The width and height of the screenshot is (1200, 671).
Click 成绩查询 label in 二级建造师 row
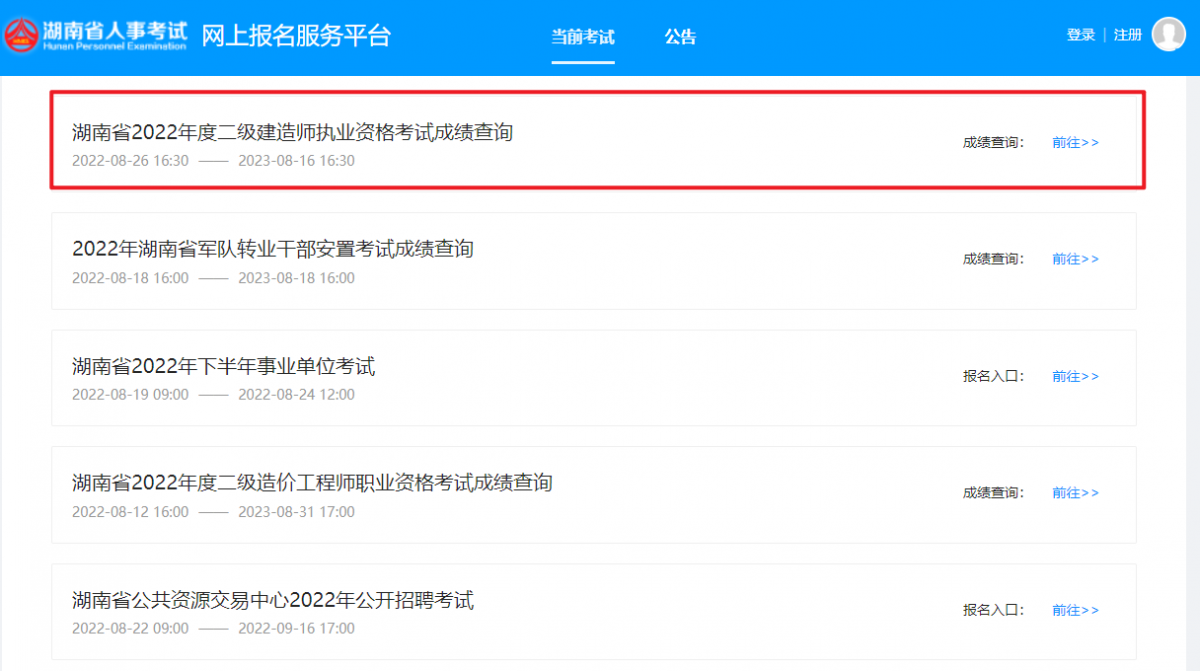coord(993,142)
